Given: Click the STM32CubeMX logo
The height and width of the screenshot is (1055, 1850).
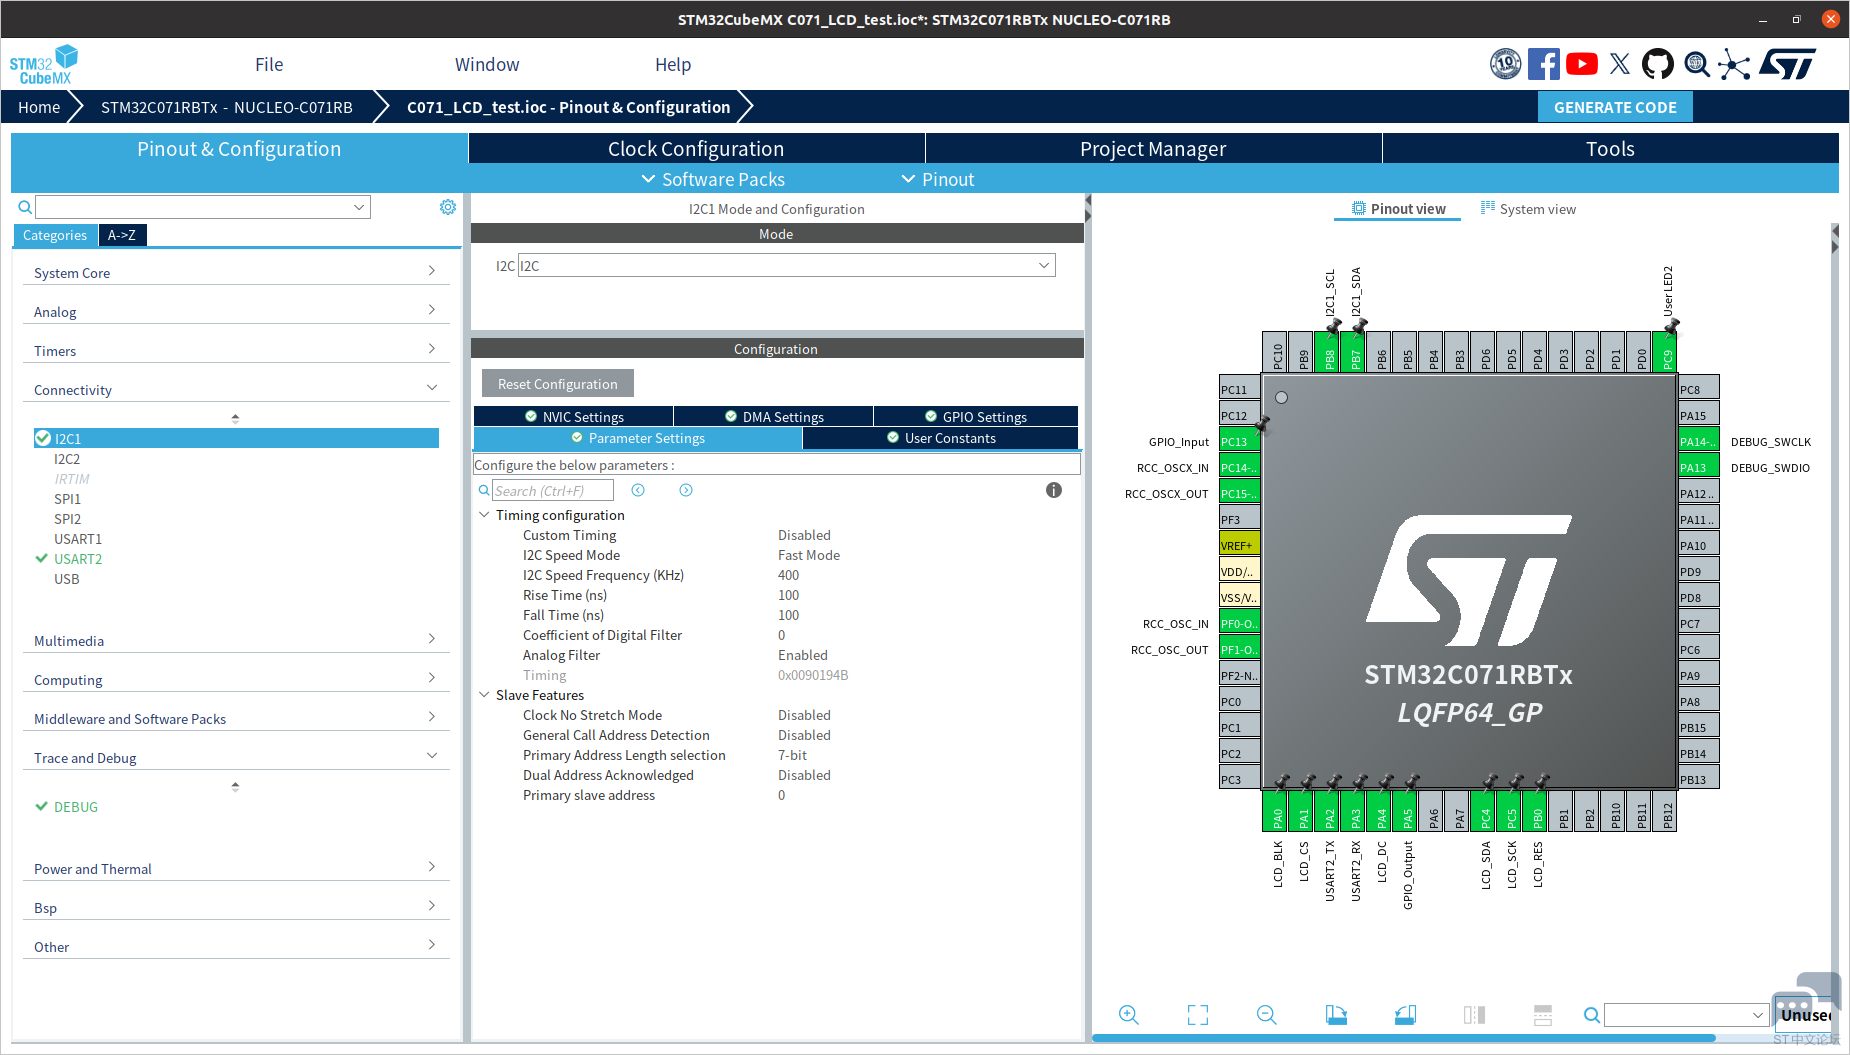Looking at the screenshot, I should [44, 64].
